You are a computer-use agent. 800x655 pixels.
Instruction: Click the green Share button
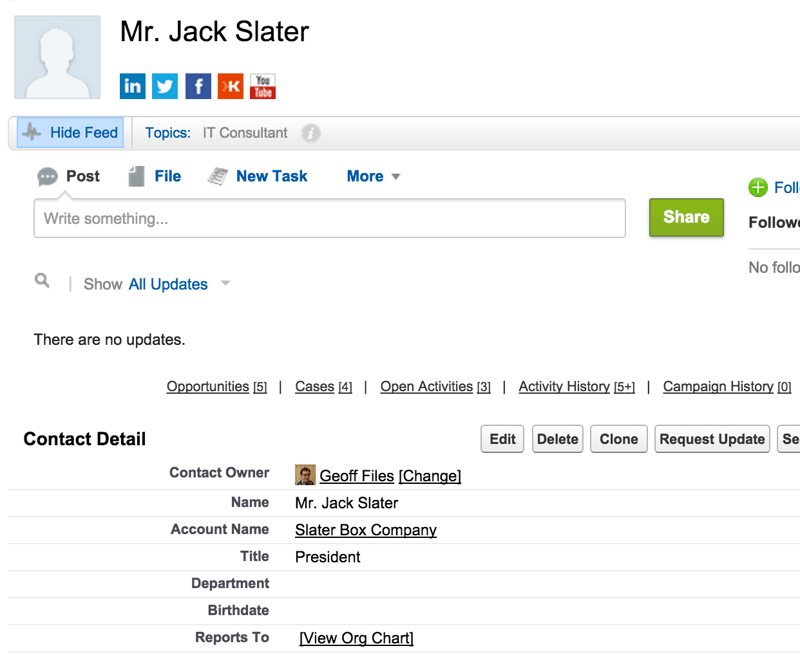pyautogui.click(x=686, y=217)
